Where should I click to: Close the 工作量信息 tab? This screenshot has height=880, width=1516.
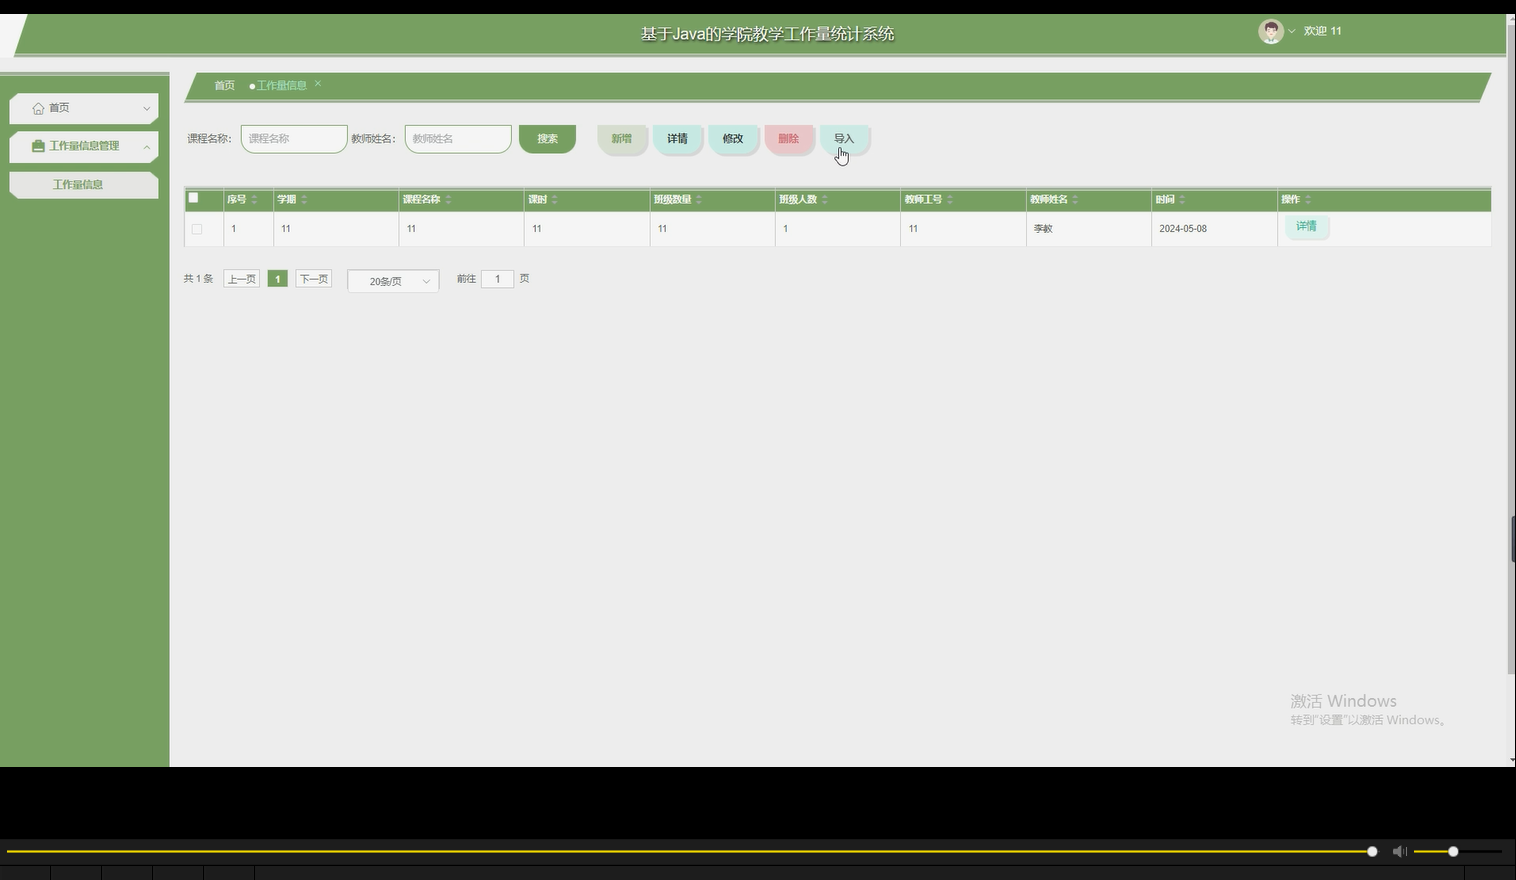click(x=317, y=84)
